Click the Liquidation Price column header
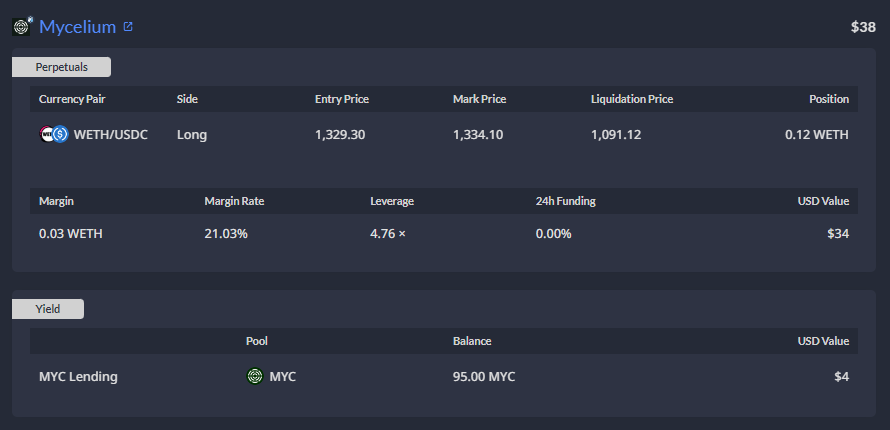 coord(632,99)
